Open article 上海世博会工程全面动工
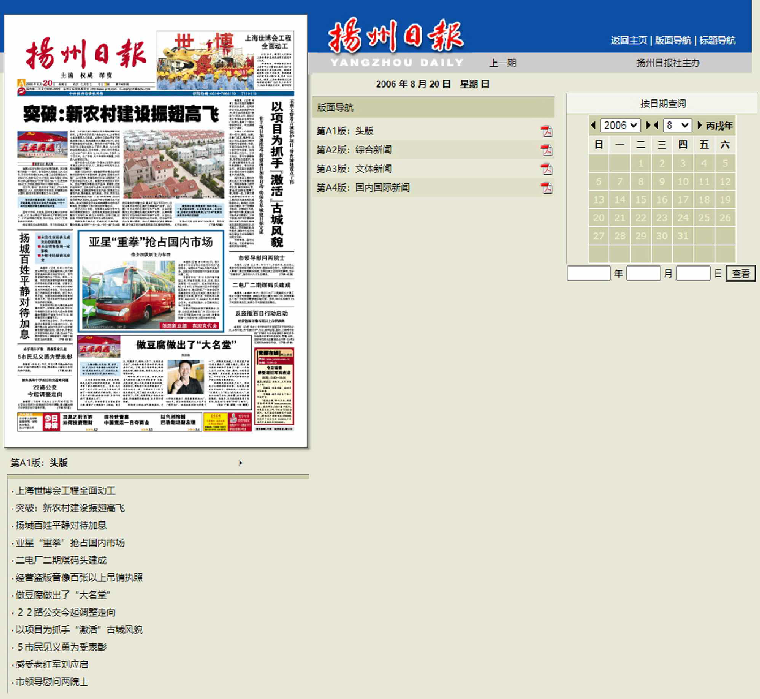This screenshot has width=760, height=699. point(65,491)
